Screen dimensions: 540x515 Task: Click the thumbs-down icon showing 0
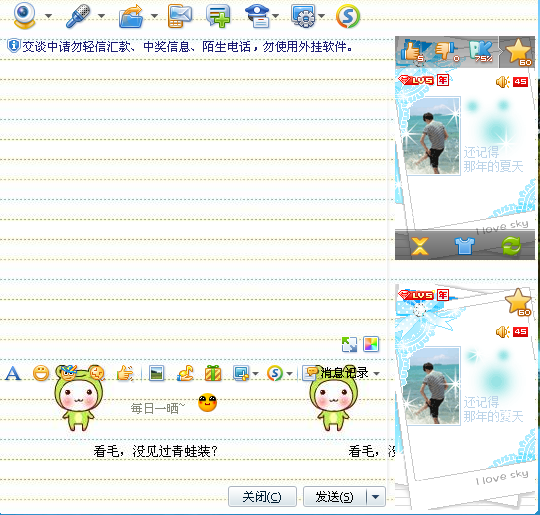coord(447,52)
